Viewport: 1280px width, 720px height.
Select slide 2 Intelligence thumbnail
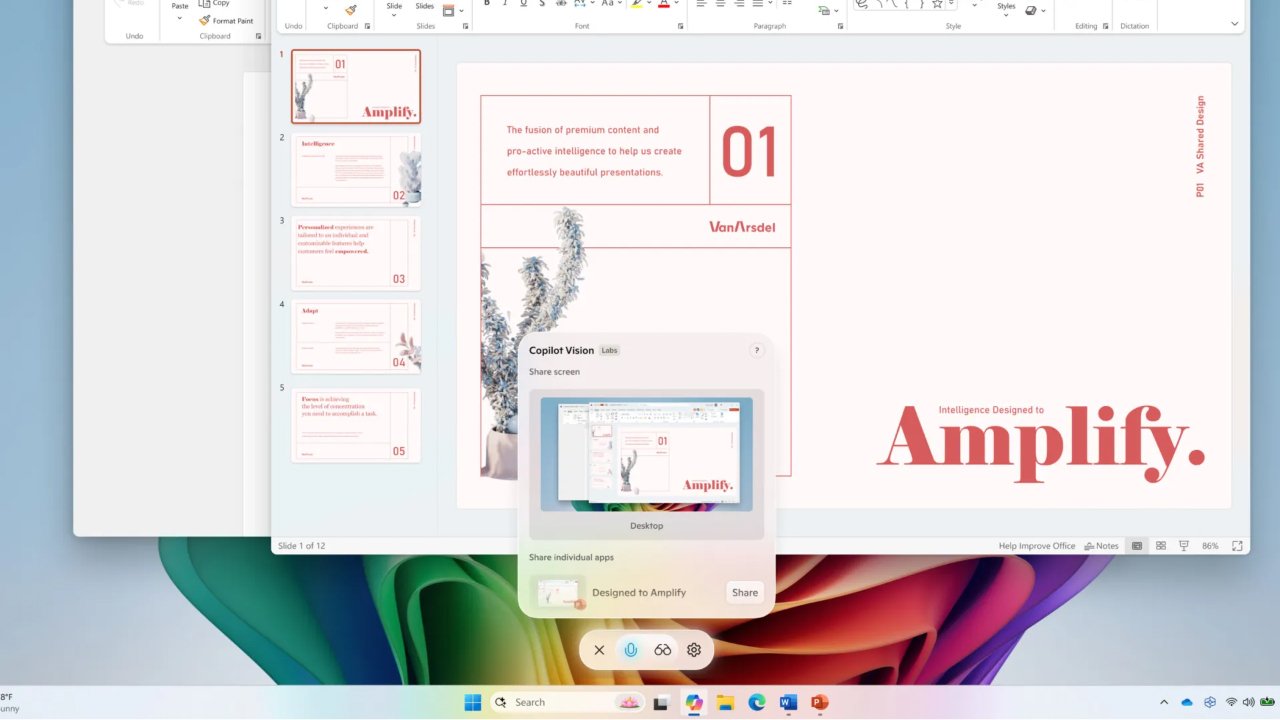click(x=355, y=170)
